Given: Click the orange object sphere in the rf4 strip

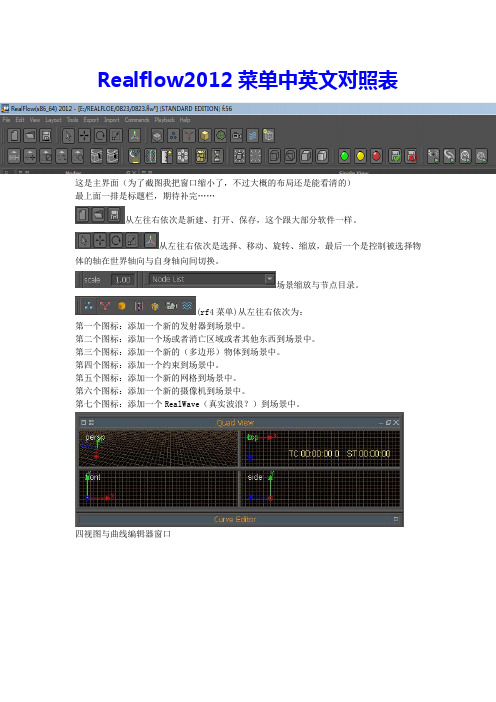Looking at the screenshot, I should [121, 306].
